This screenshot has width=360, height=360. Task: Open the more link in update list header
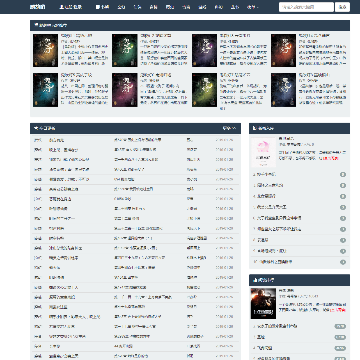[229, 128]
